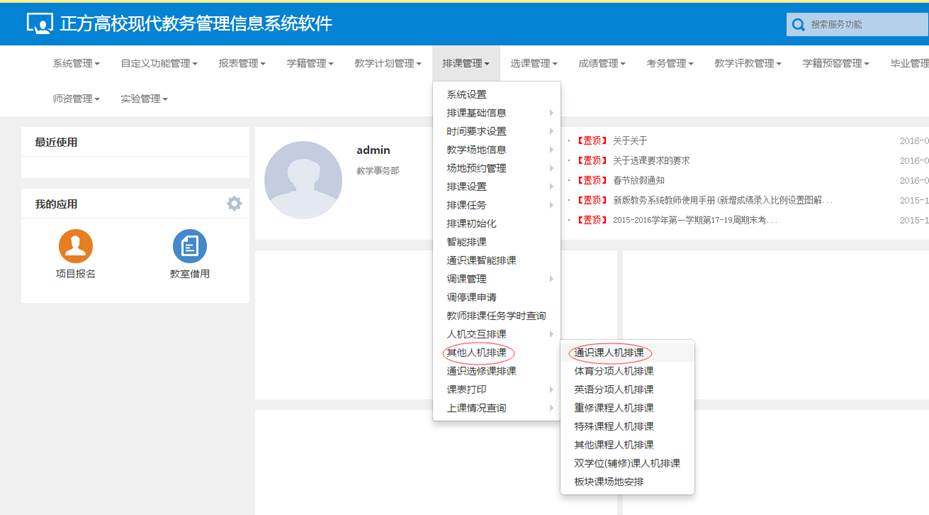This screenshot has width=929, height=515.
Task: Open the 系统管理 dropdown menu
Action: click(x=76, y=64)
